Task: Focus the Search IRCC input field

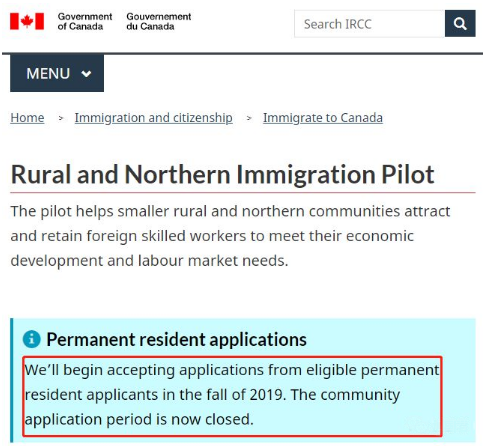Action: point(369,23)
